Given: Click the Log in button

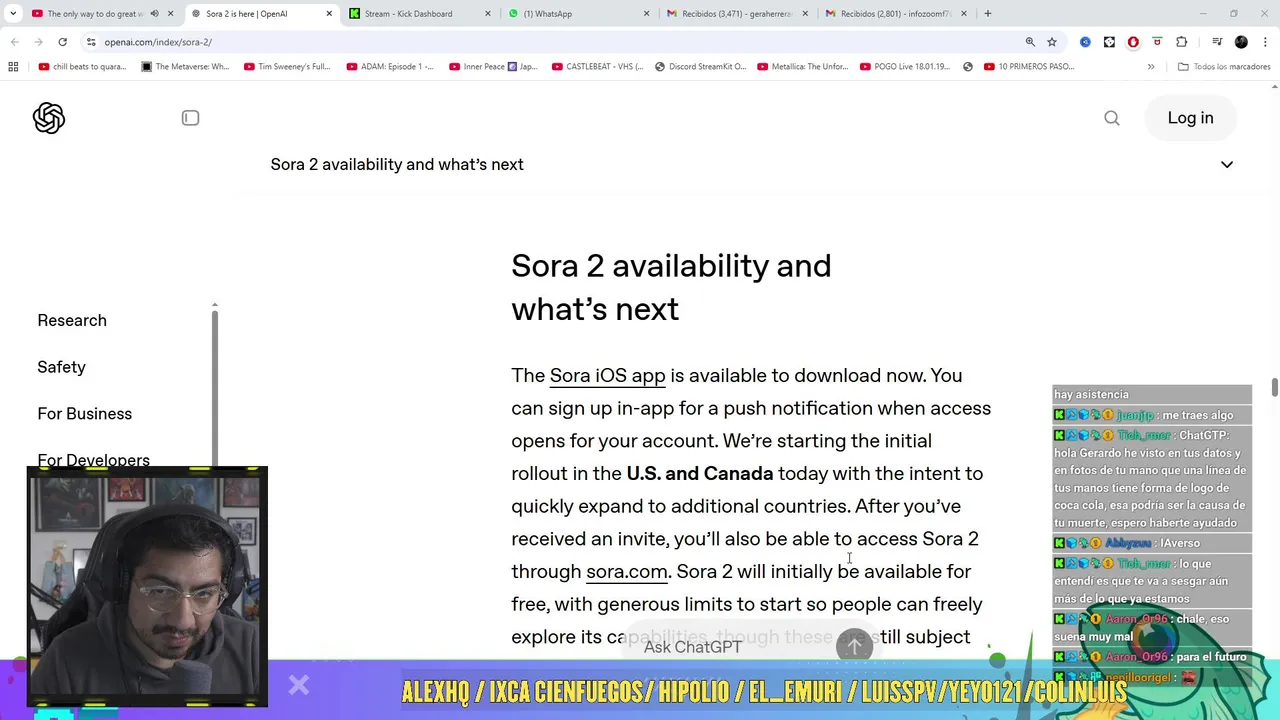Looking at the screenshot, I should coord(1190,118).
